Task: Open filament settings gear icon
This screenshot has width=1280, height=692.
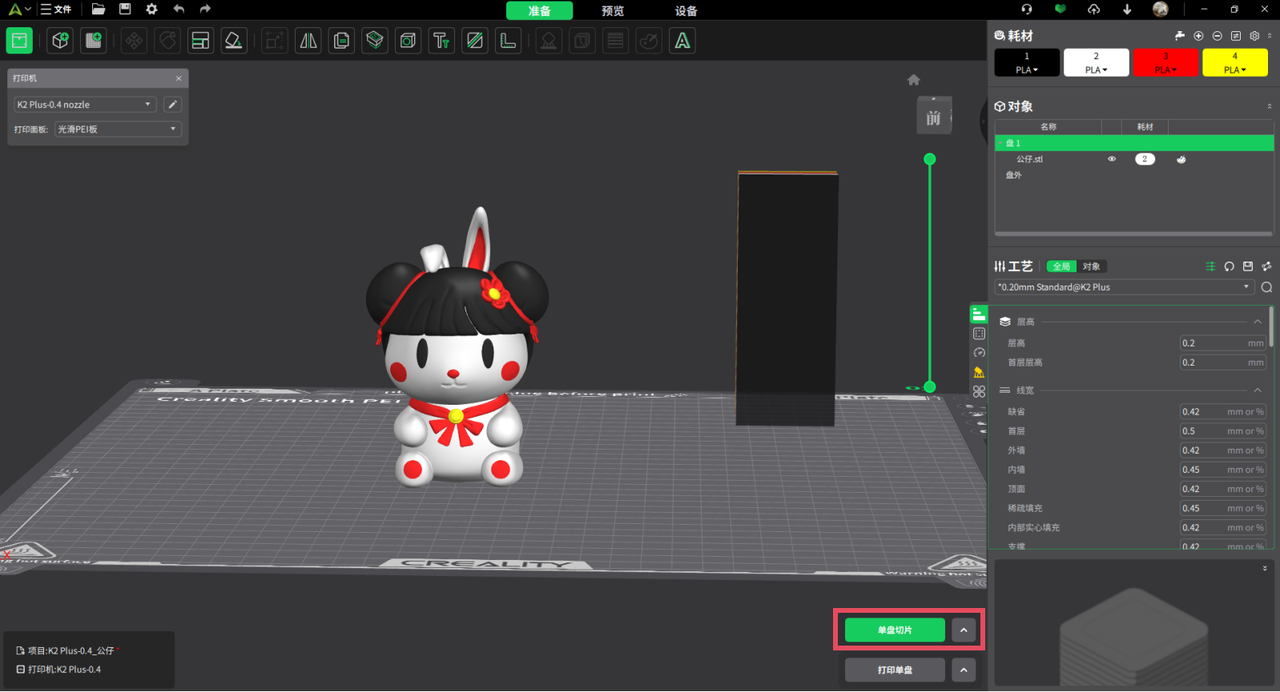Action: [x=1255, y=36]
